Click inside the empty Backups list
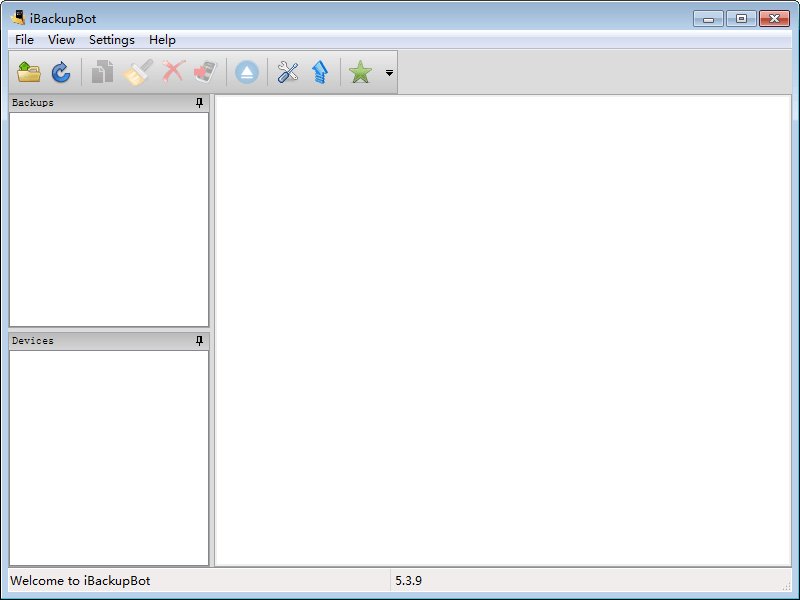This screenshot has height=600, width=800. click(x=109, y=218)
